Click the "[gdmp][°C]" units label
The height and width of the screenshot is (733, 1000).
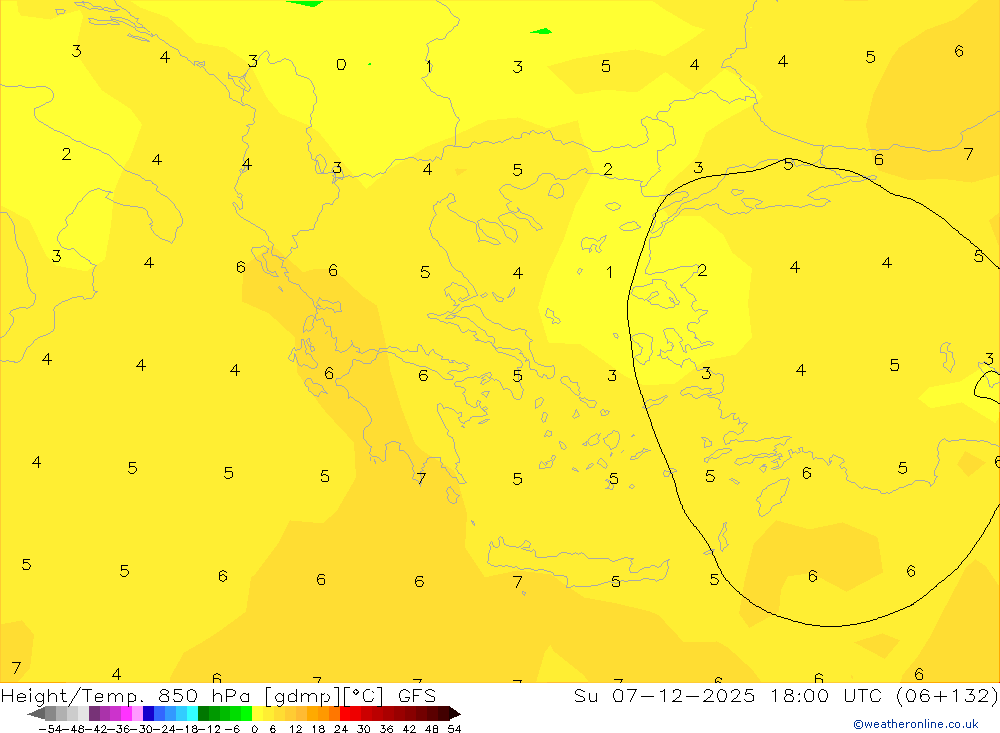[324, 696]
